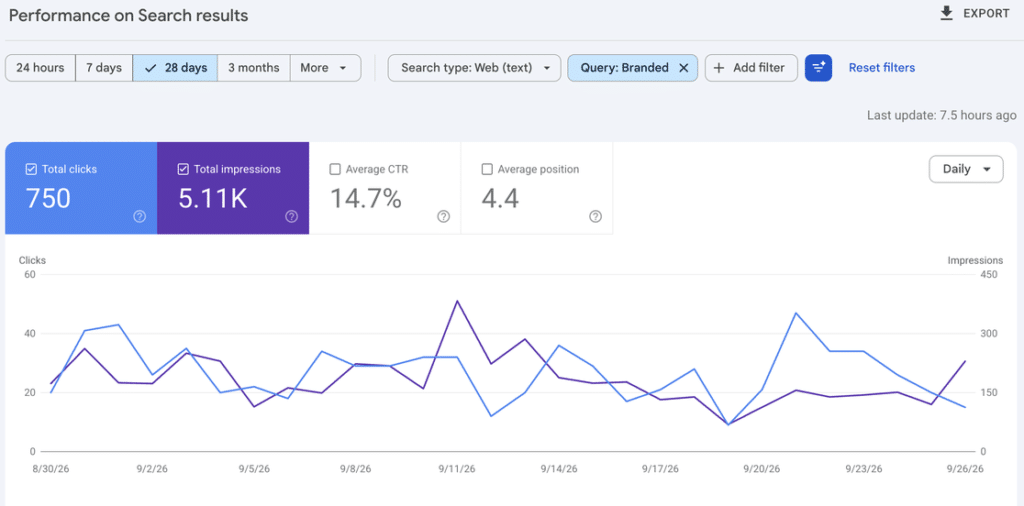
Task: Click the Add filter button
Action: click(751, 68)
